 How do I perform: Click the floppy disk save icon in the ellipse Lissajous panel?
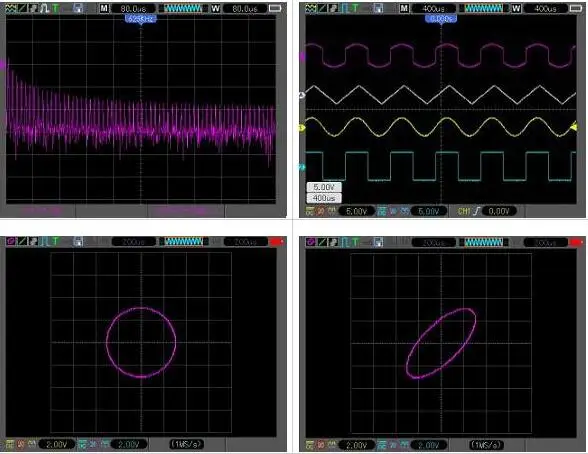378,242
